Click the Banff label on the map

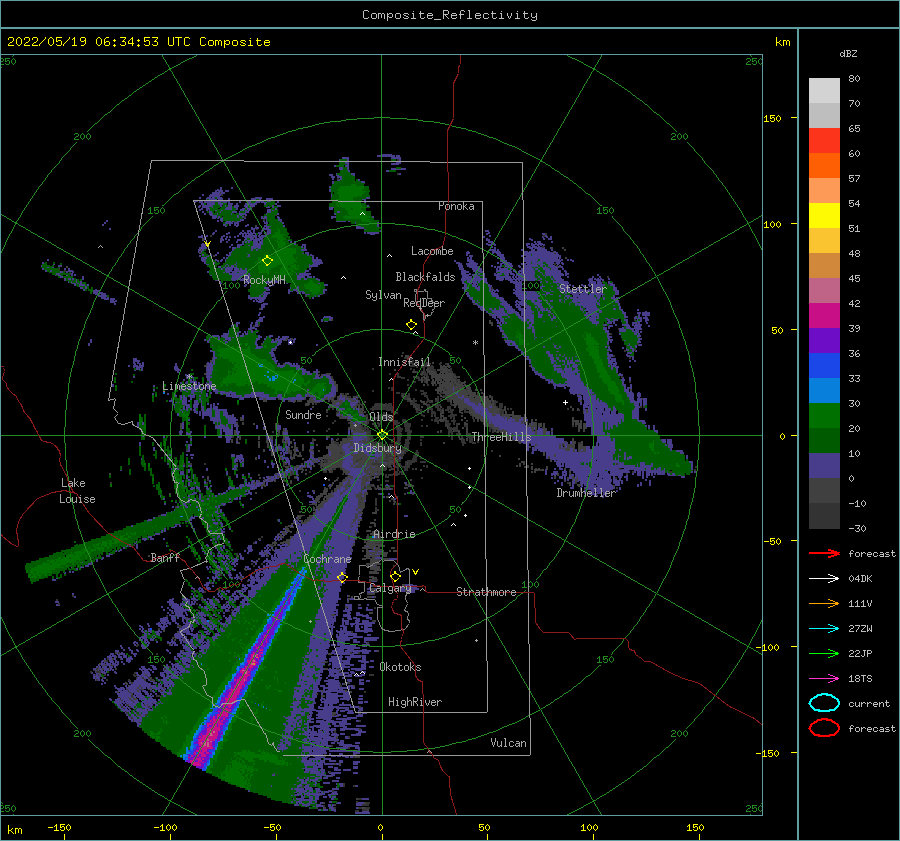165,557
